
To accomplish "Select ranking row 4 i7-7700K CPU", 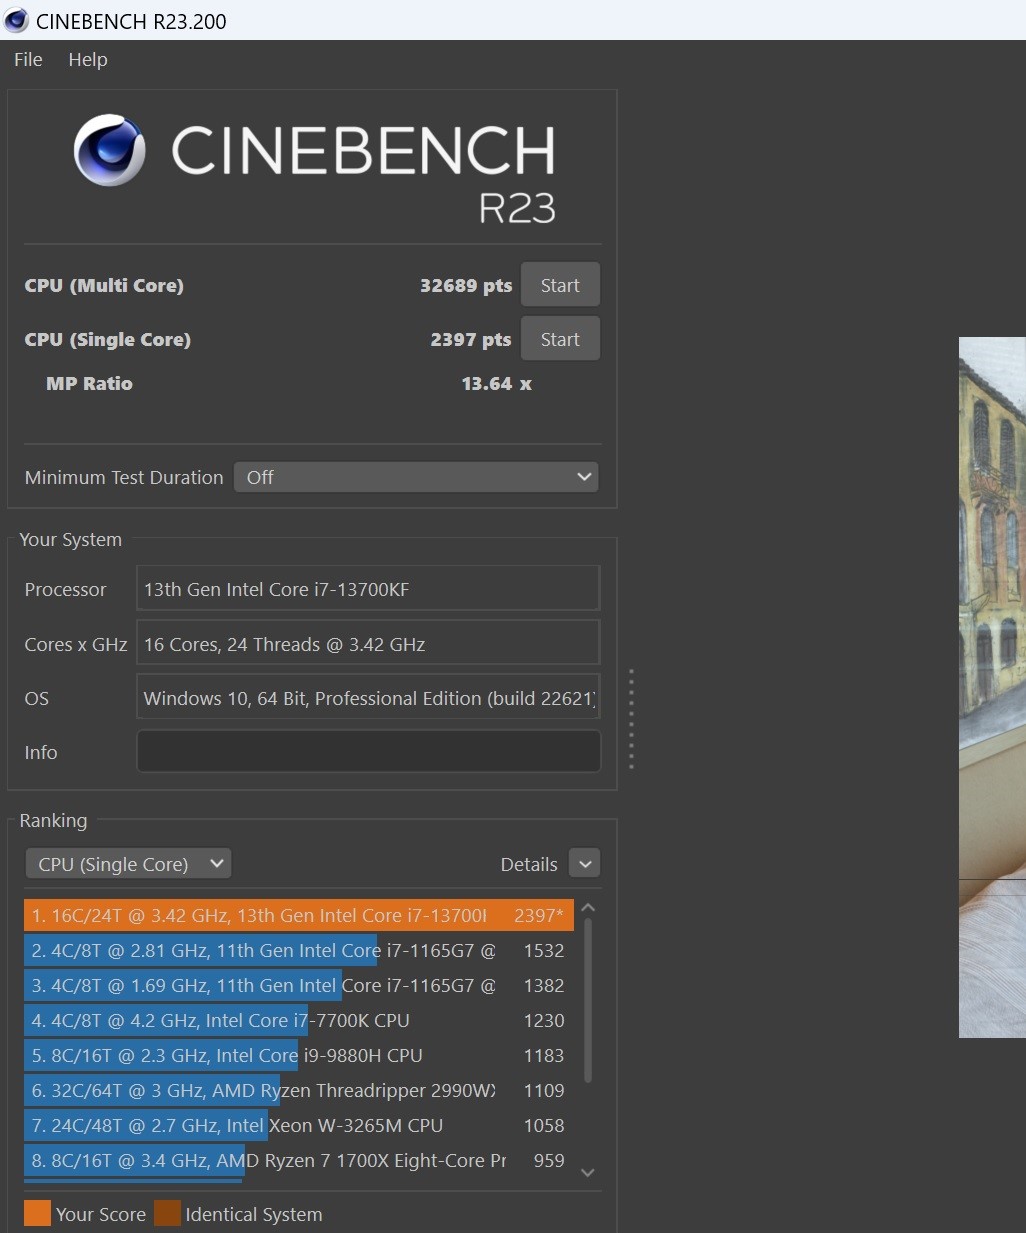I will click(299, 1020).
